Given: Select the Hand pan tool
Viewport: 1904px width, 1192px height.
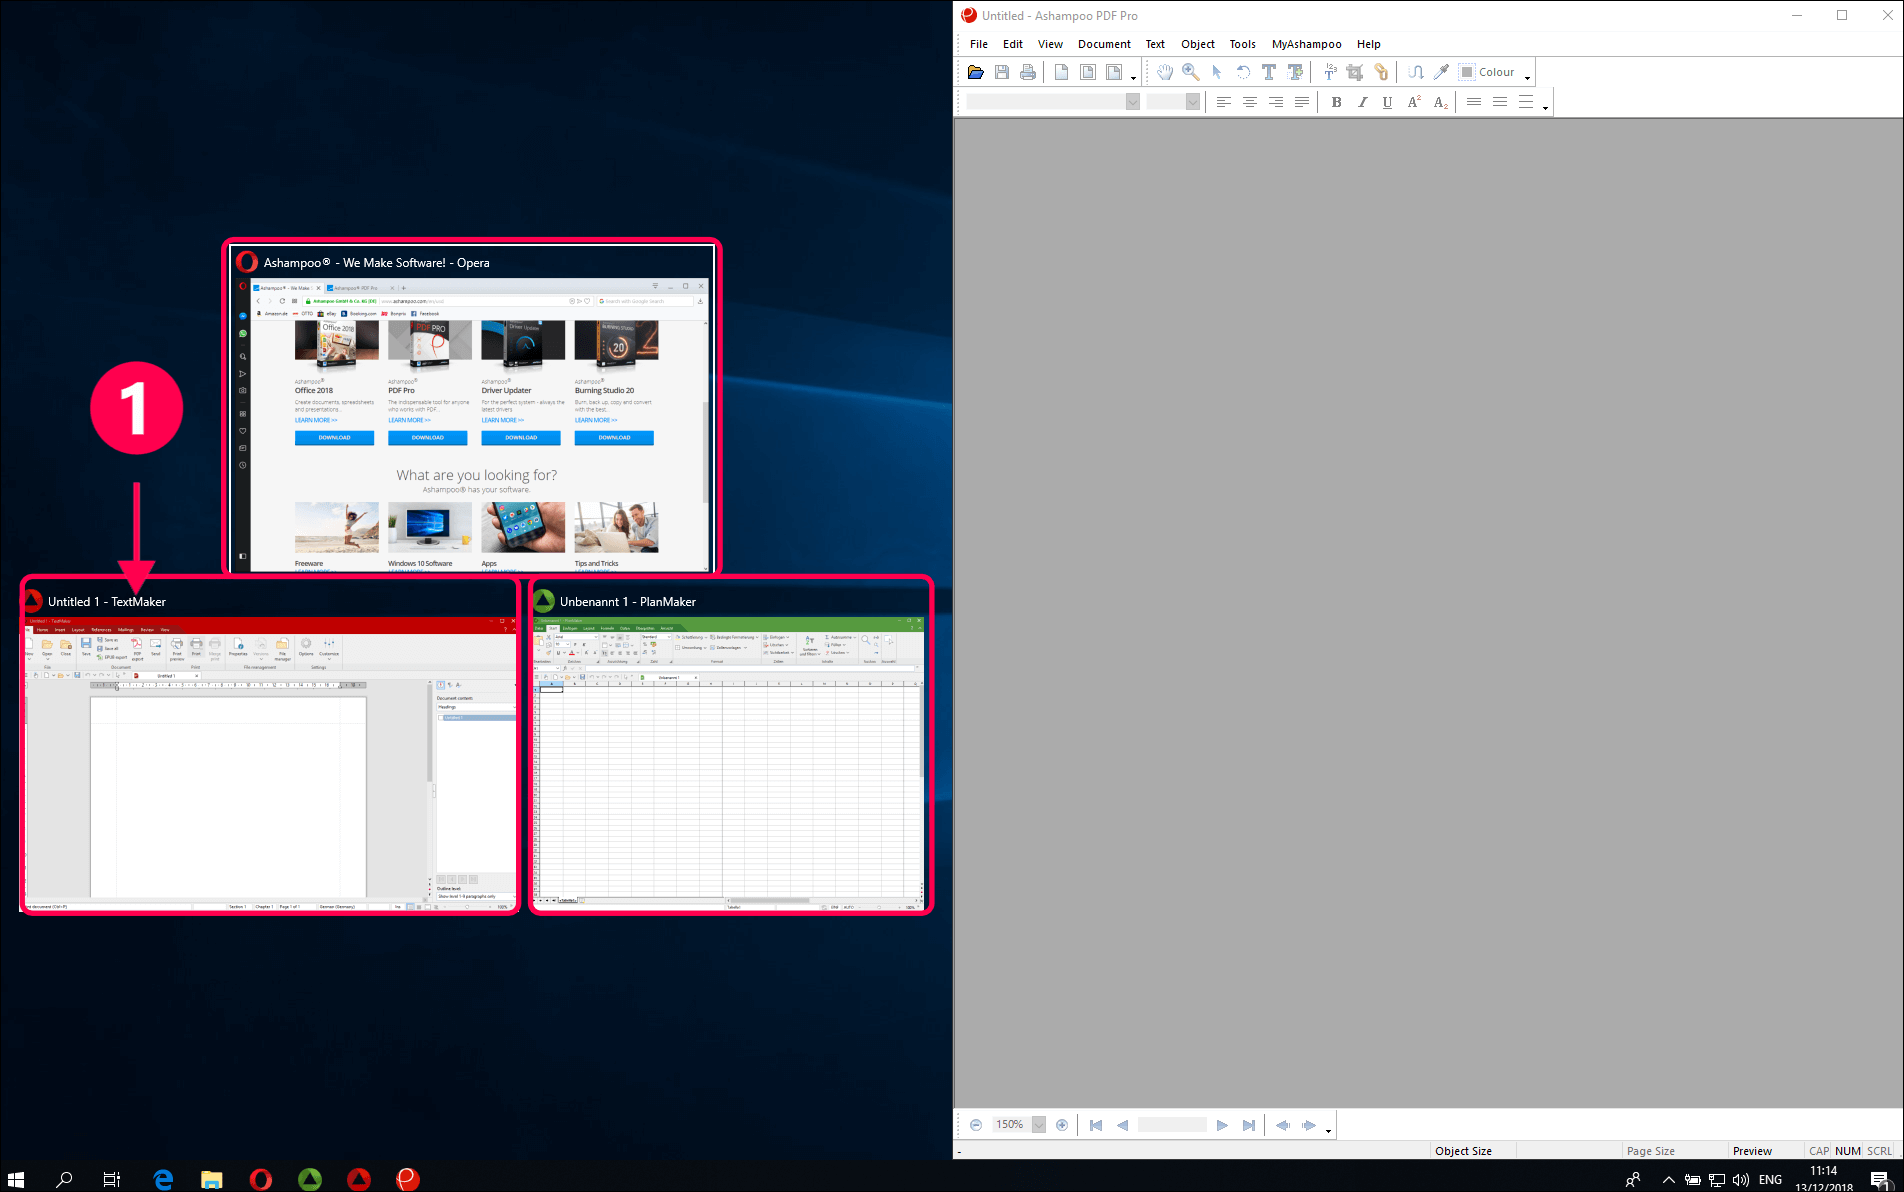Looking at the screenshot, I should point(1165,72).
